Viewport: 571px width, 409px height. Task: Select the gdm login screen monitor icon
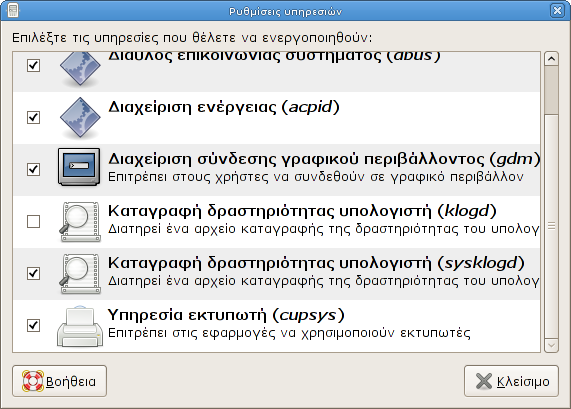(79, 167)
